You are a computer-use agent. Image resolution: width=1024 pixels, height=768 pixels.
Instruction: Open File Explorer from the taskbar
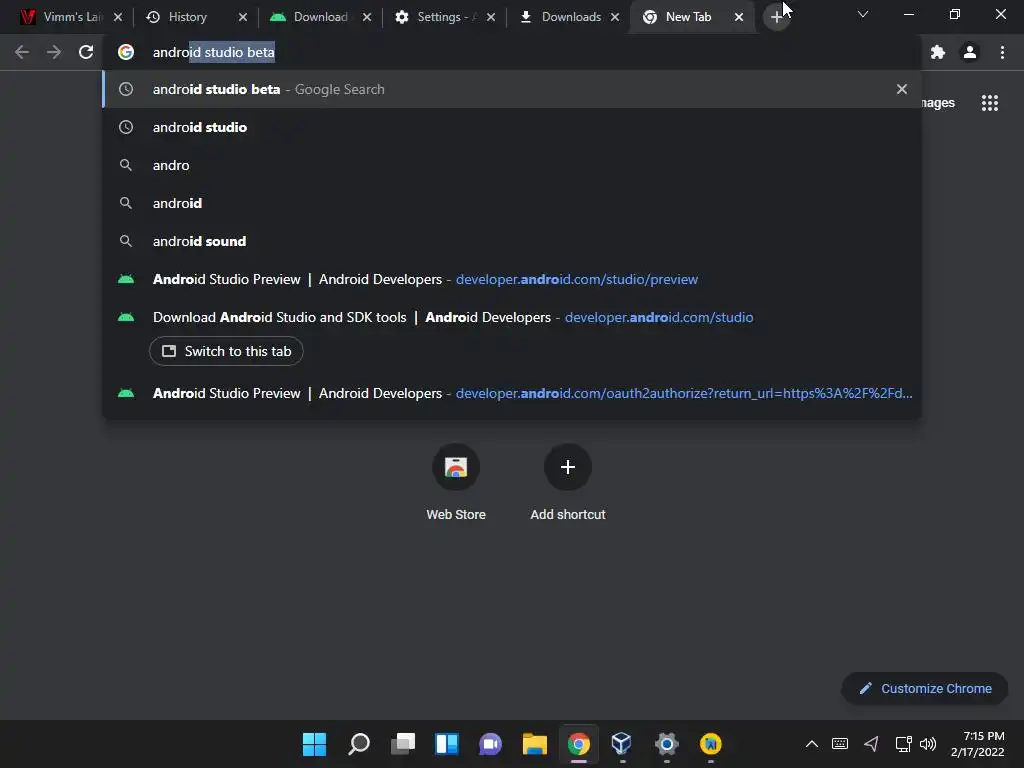tap(534, 744)
